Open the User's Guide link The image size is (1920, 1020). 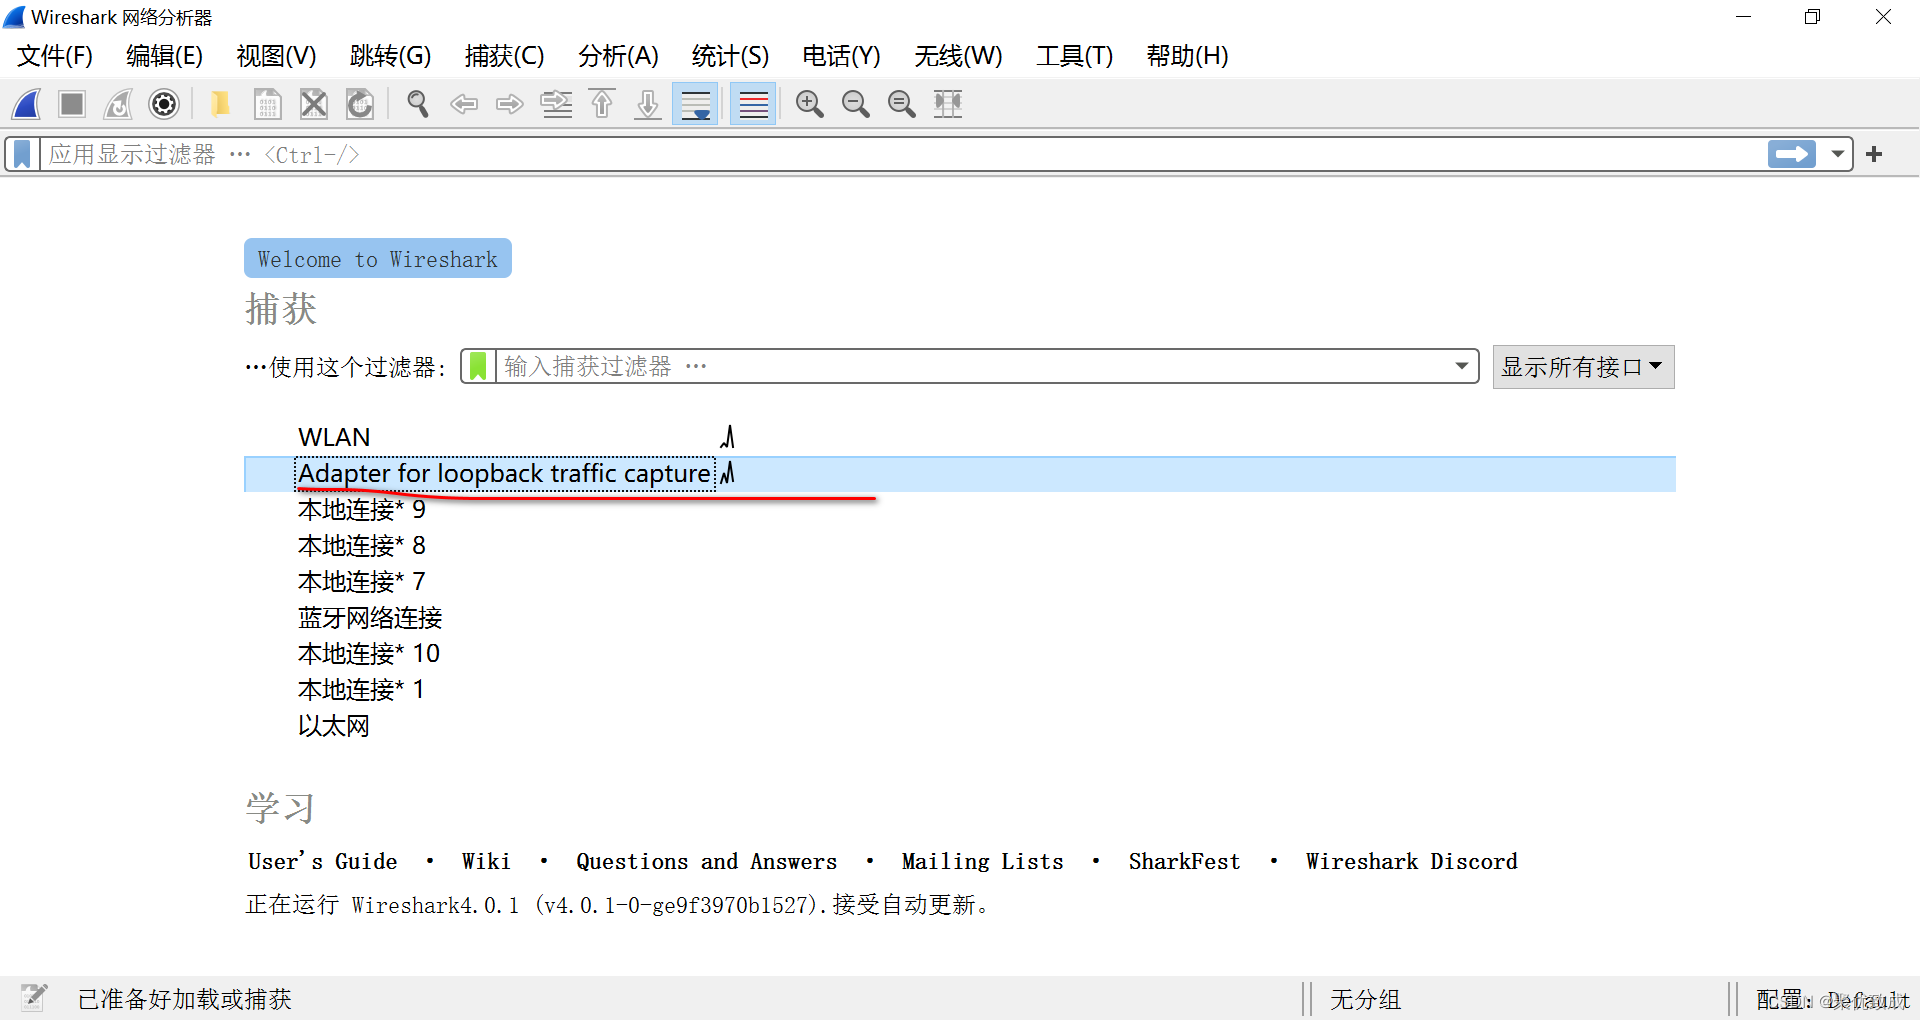click(x=323, y=861)
